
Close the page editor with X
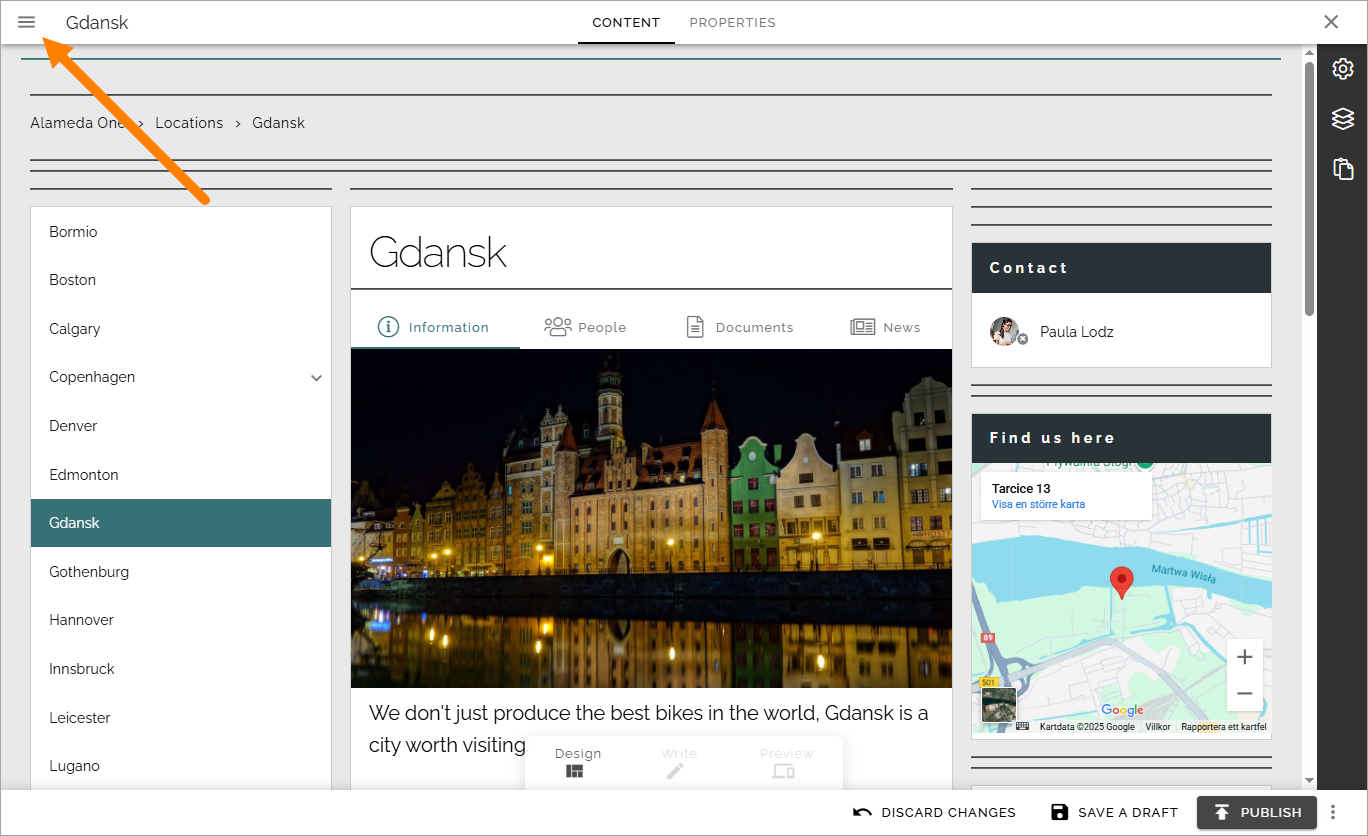pyautogui.click(x=1331, y=22)
